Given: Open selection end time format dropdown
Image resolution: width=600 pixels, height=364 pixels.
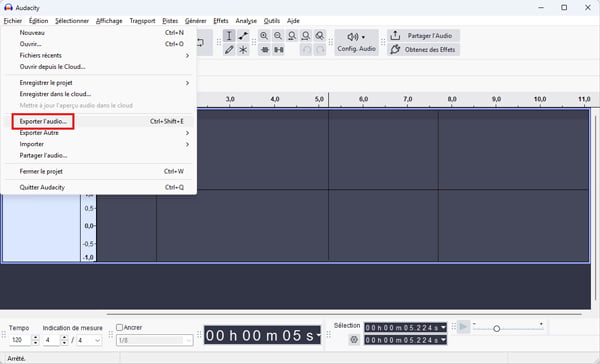Looking at the screenshot, I should (443, 340).
